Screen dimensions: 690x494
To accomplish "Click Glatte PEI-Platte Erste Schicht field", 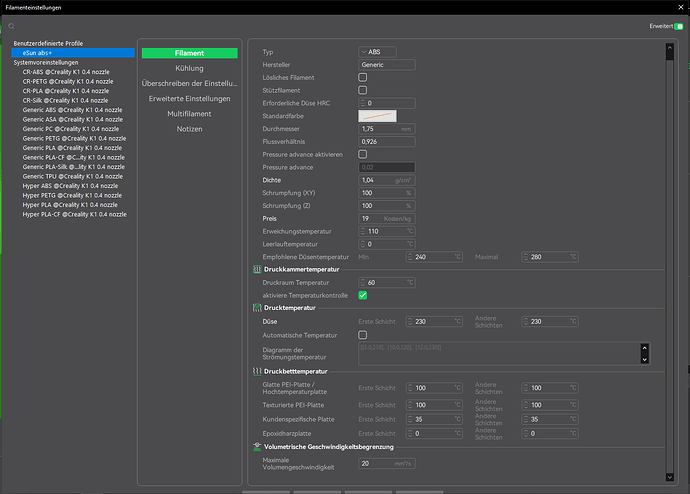I will coord(434,388).
